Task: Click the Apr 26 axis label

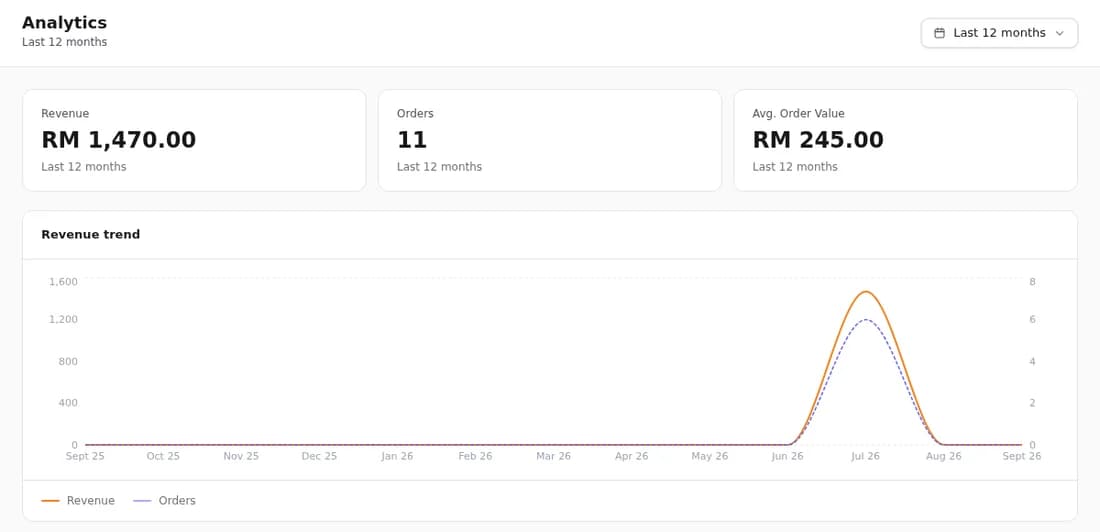Action: pos(631,456)
